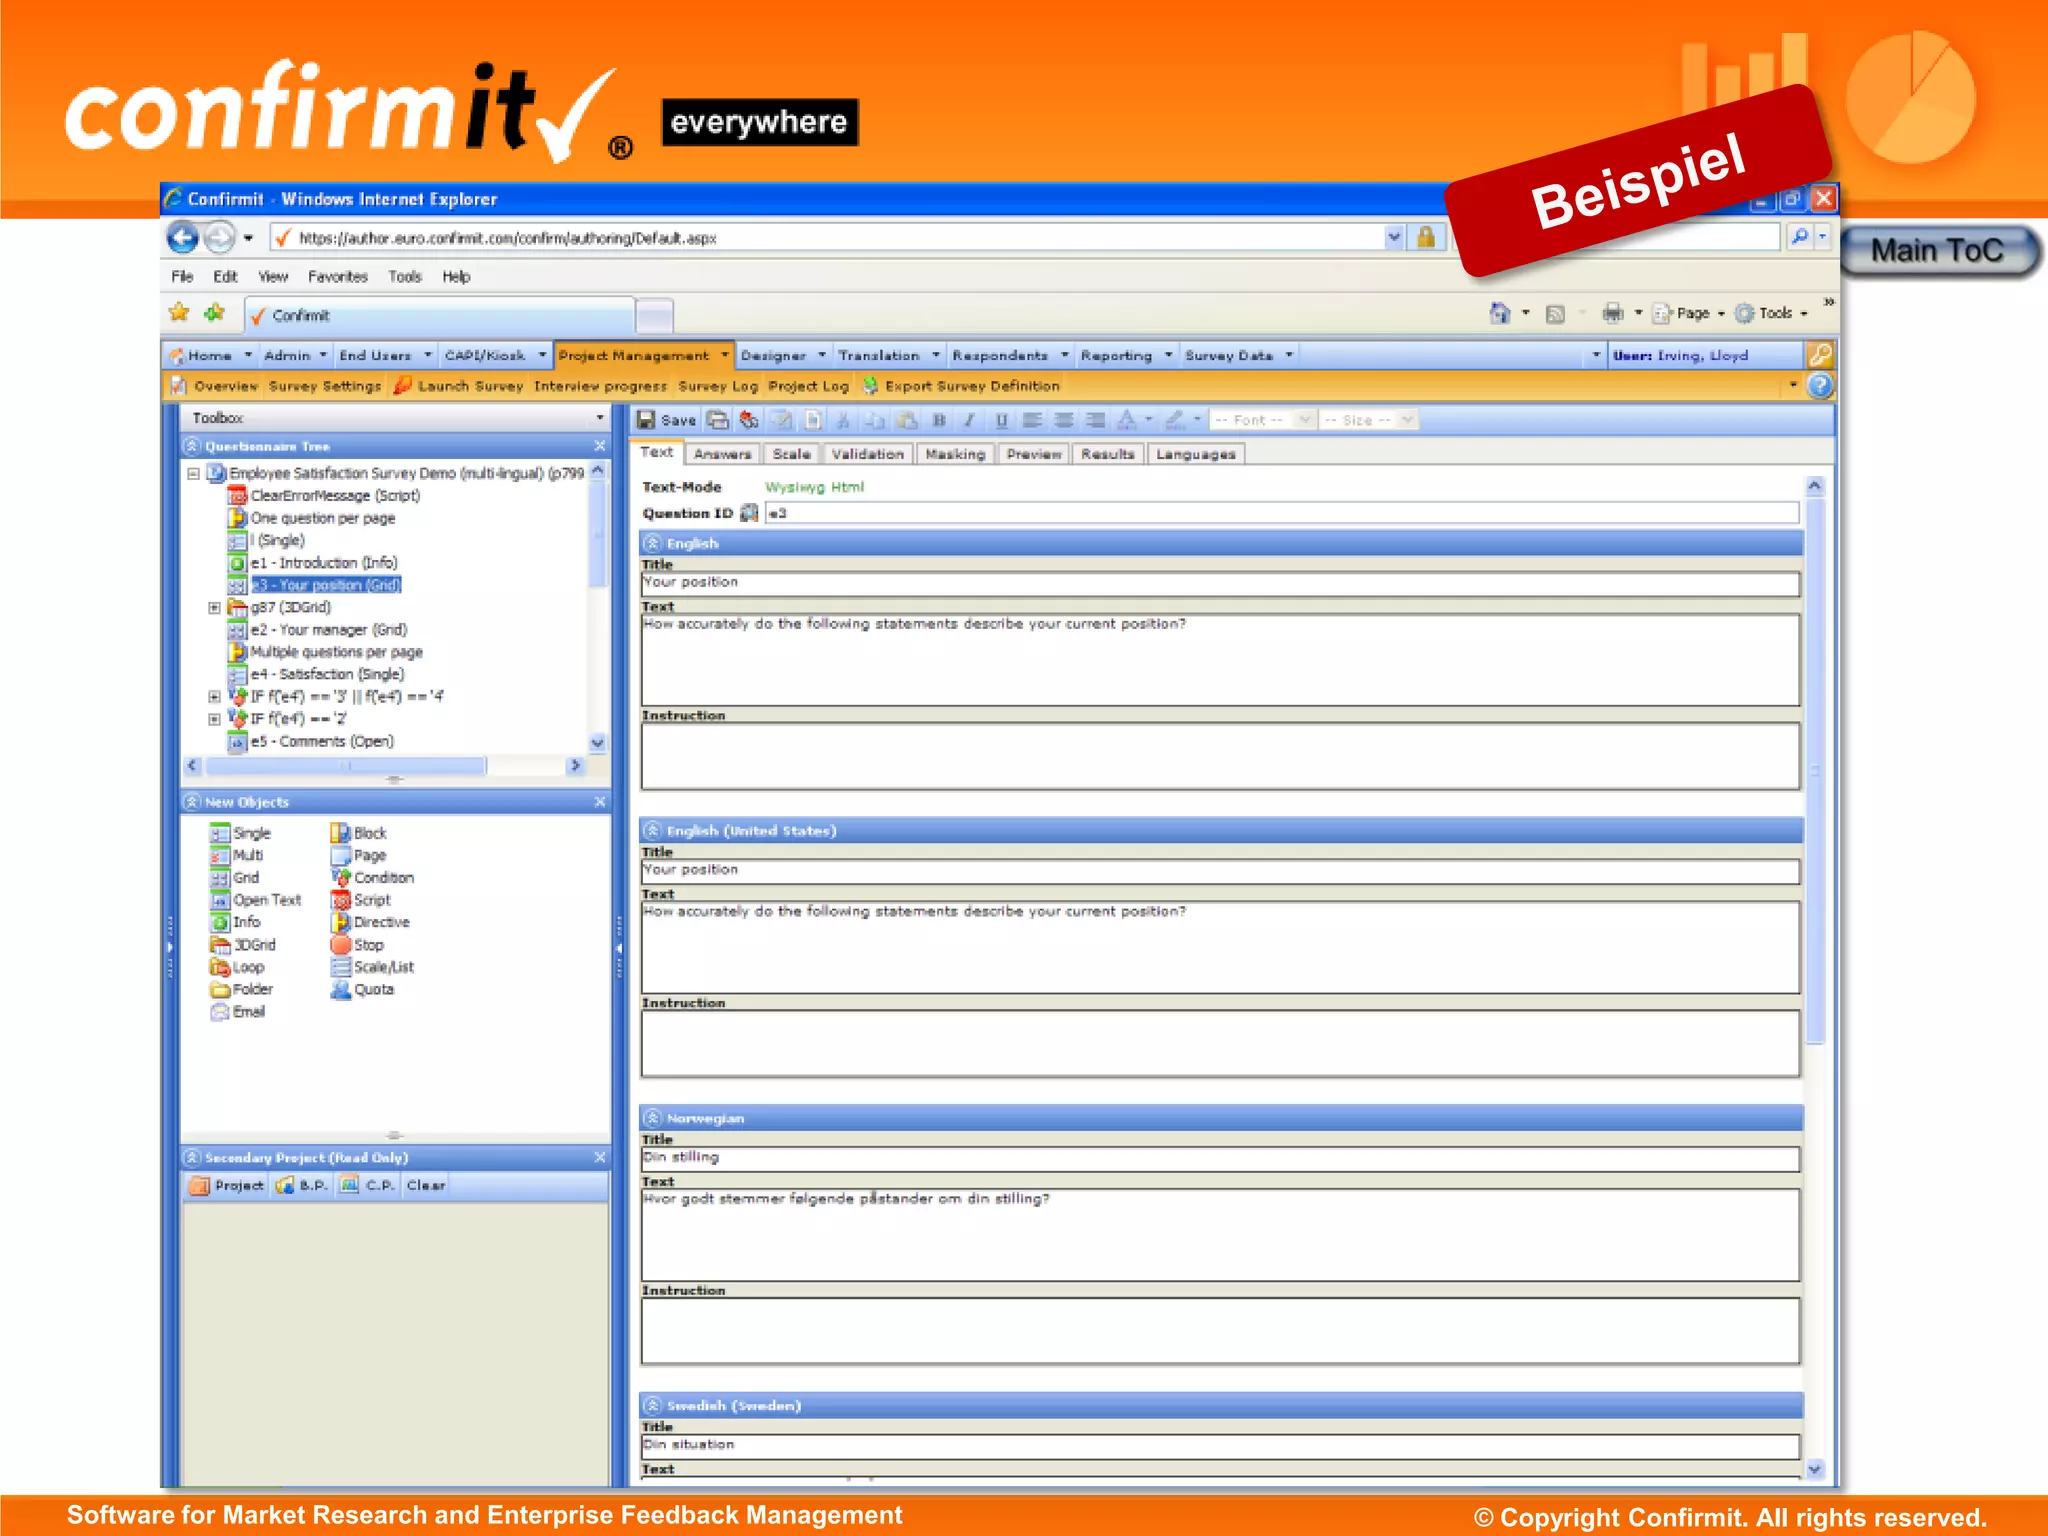
Task: Switch to the Scale tab
Action: click(x=791, y=454)
